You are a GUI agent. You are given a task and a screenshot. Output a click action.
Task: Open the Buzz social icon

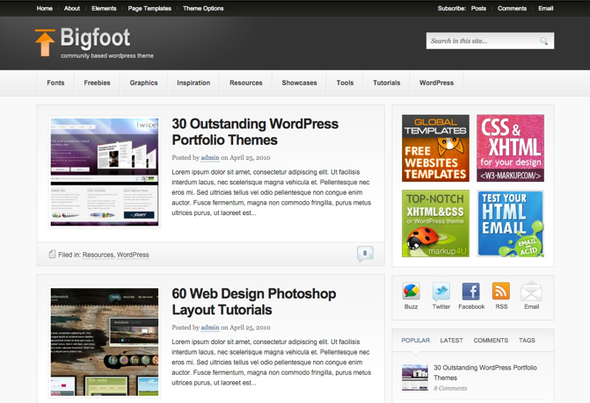pyautogui.click(x=411, y=291)
